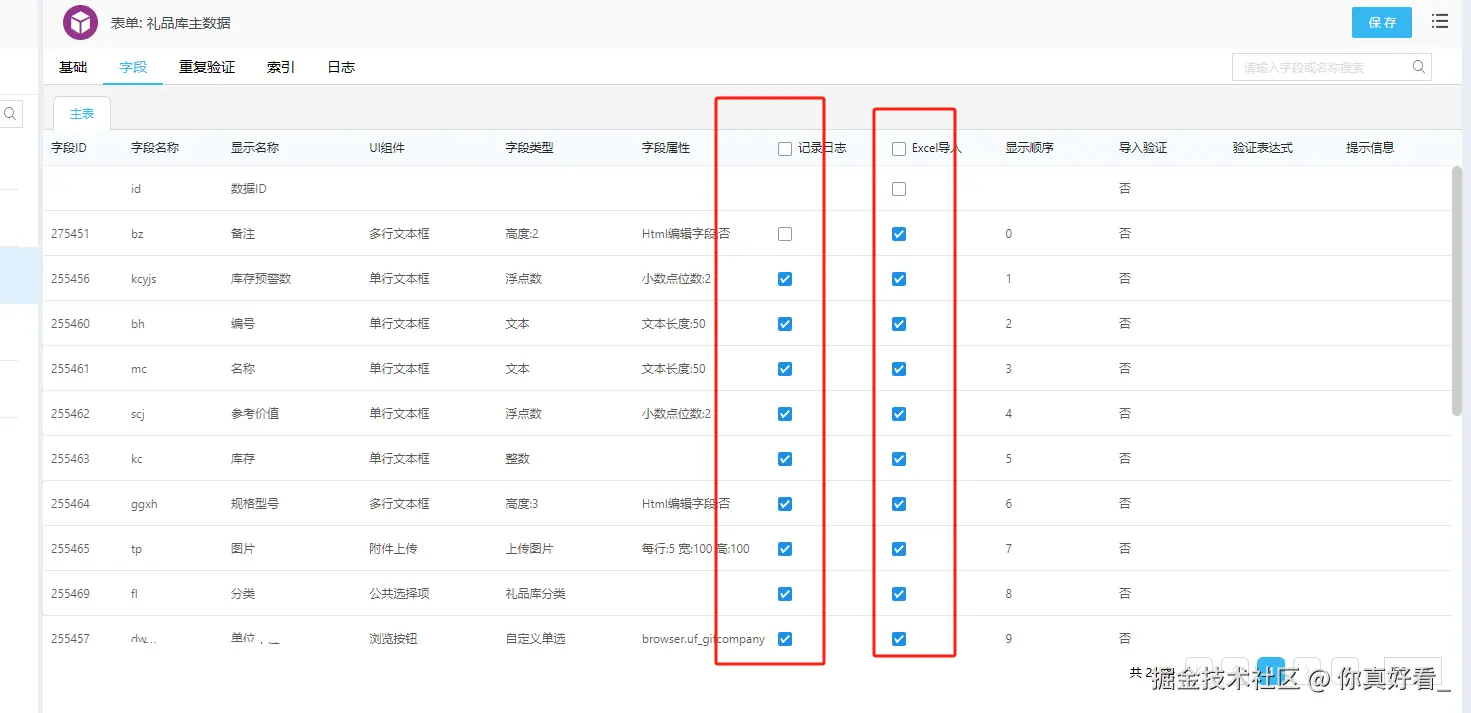
Task: Select the field name cell kcyjs
Action: (144, 279)
